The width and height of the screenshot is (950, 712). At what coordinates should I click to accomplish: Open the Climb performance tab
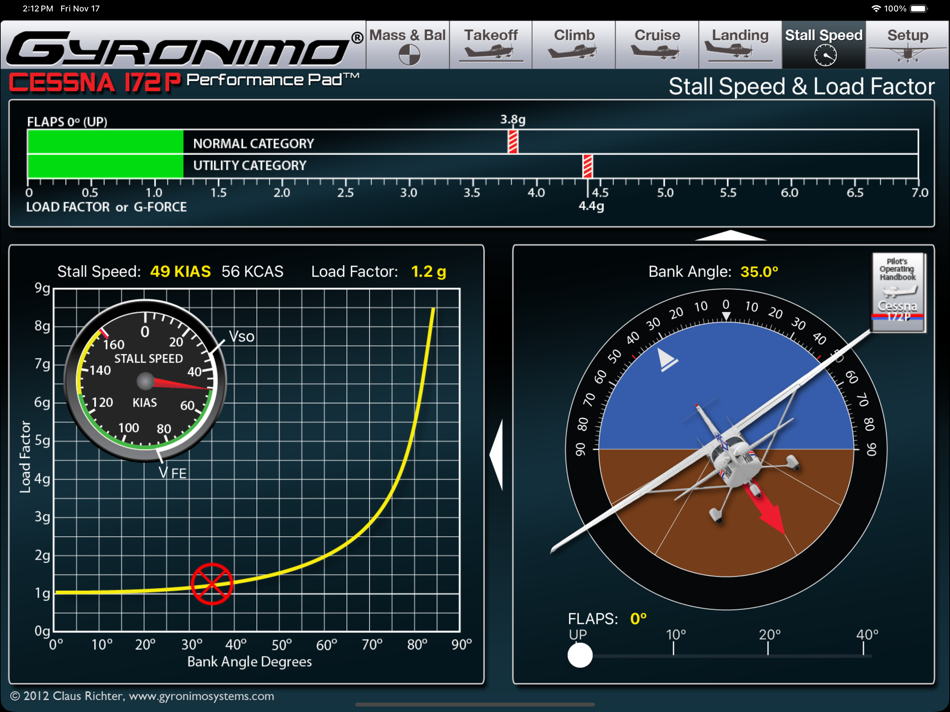coord(574,45)
